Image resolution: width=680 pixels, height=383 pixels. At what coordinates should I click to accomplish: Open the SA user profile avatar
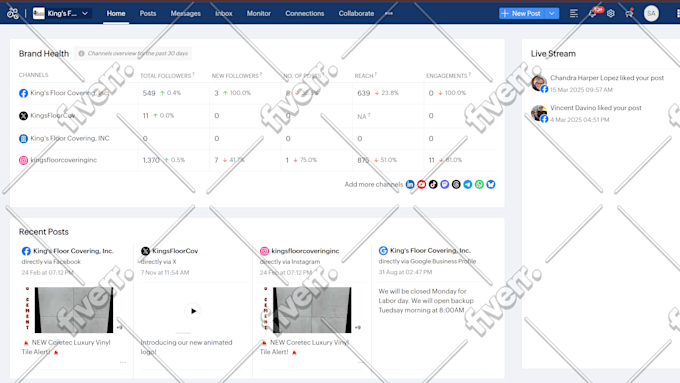coord(651,13)
